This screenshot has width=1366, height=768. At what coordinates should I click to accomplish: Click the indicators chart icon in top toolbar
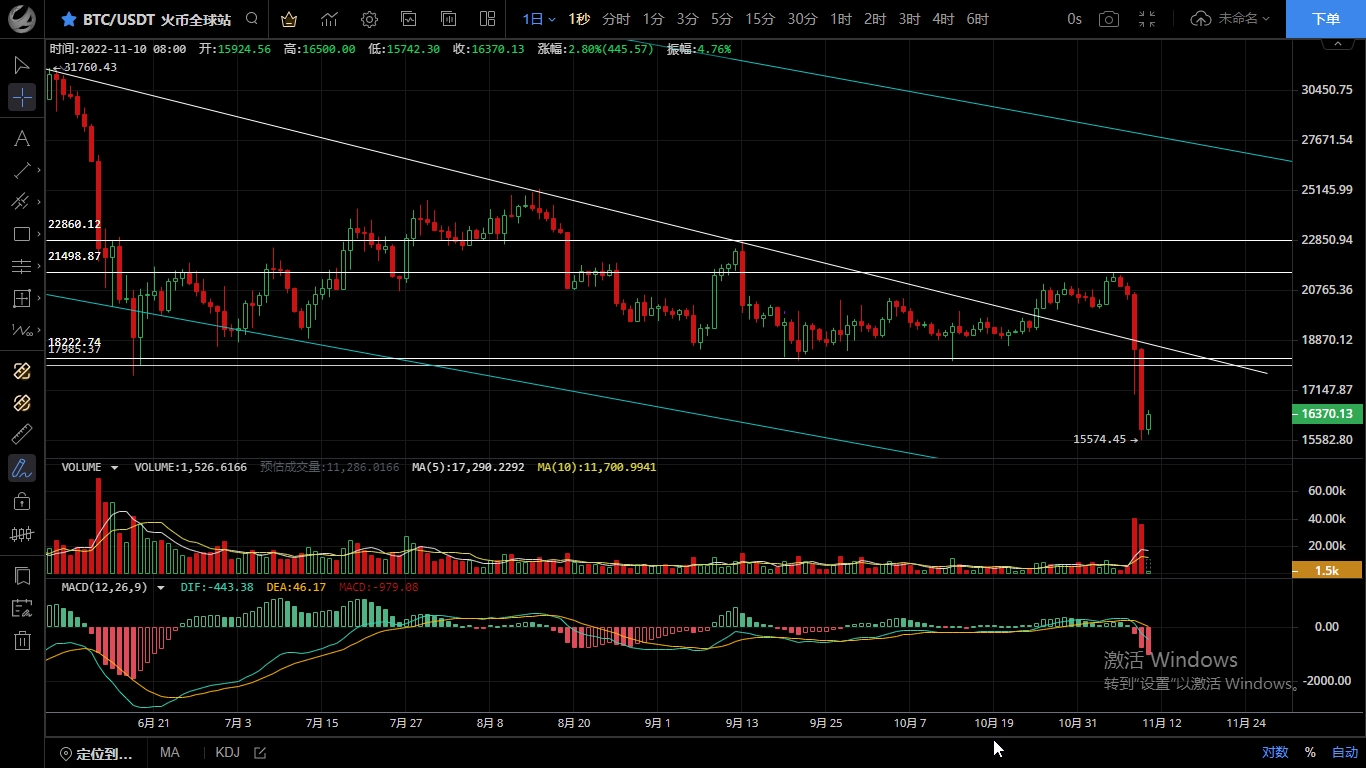(329, 19)
